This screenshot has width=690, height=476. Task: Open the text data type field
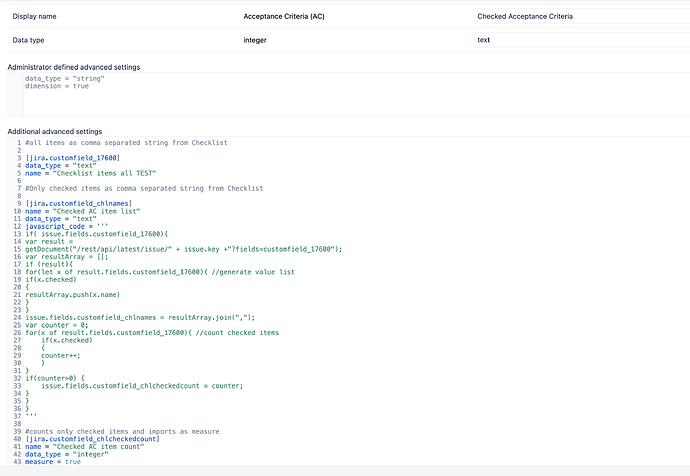pyautogui.click(x=580, y=40)
